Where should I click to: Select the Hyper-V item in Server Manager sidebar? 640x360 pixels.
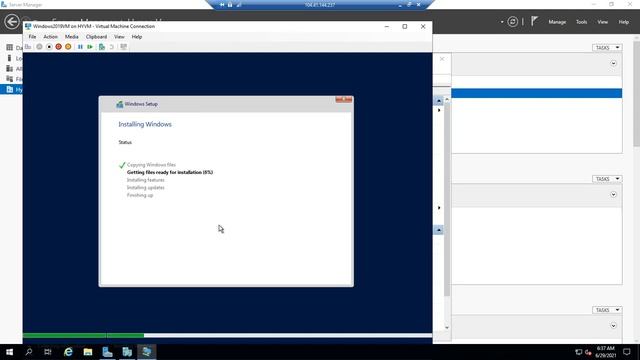pyautogui.click(x=11, y=89)
